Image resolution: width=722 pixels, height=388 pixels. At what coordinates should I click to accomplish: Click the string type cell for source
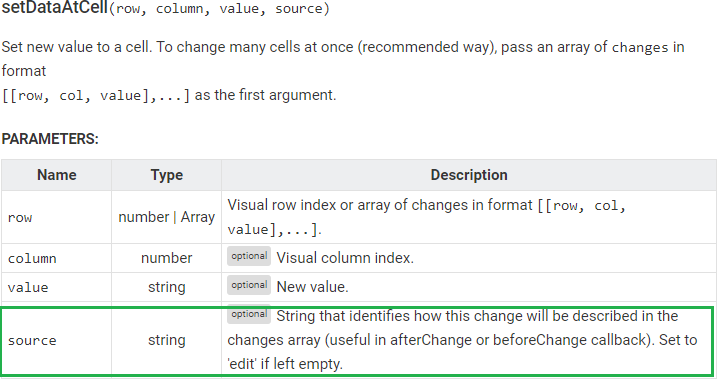[x=167, y=340]
